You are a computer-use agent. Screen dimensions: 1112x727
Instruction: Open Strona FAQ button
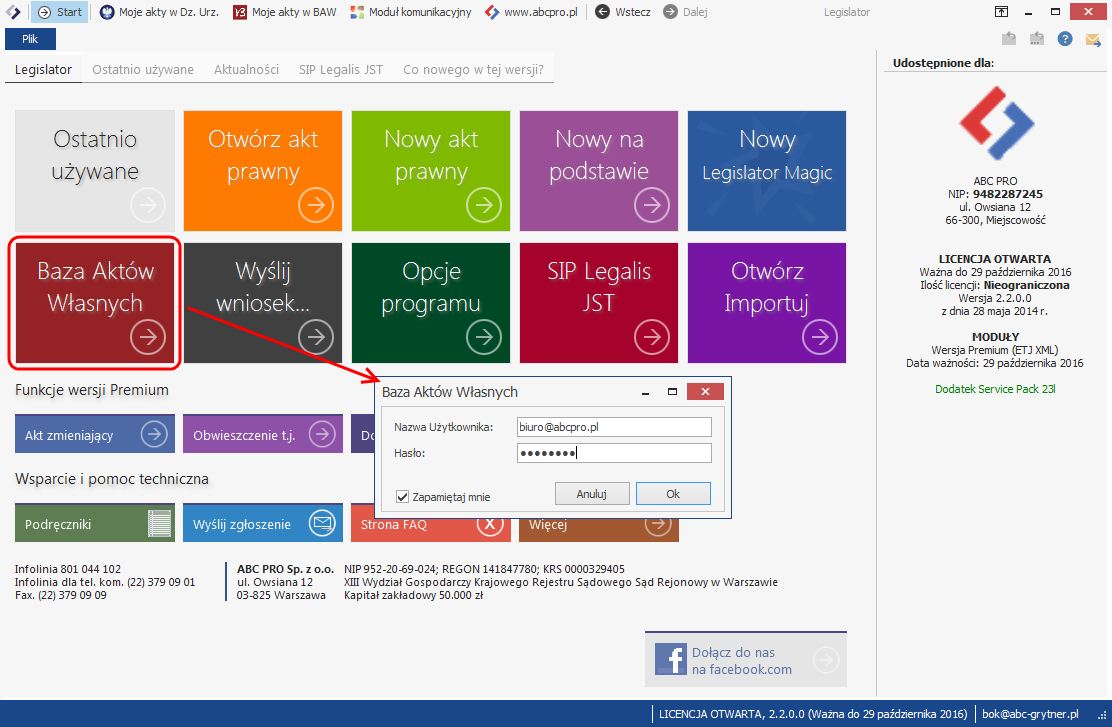coord(430,530)
